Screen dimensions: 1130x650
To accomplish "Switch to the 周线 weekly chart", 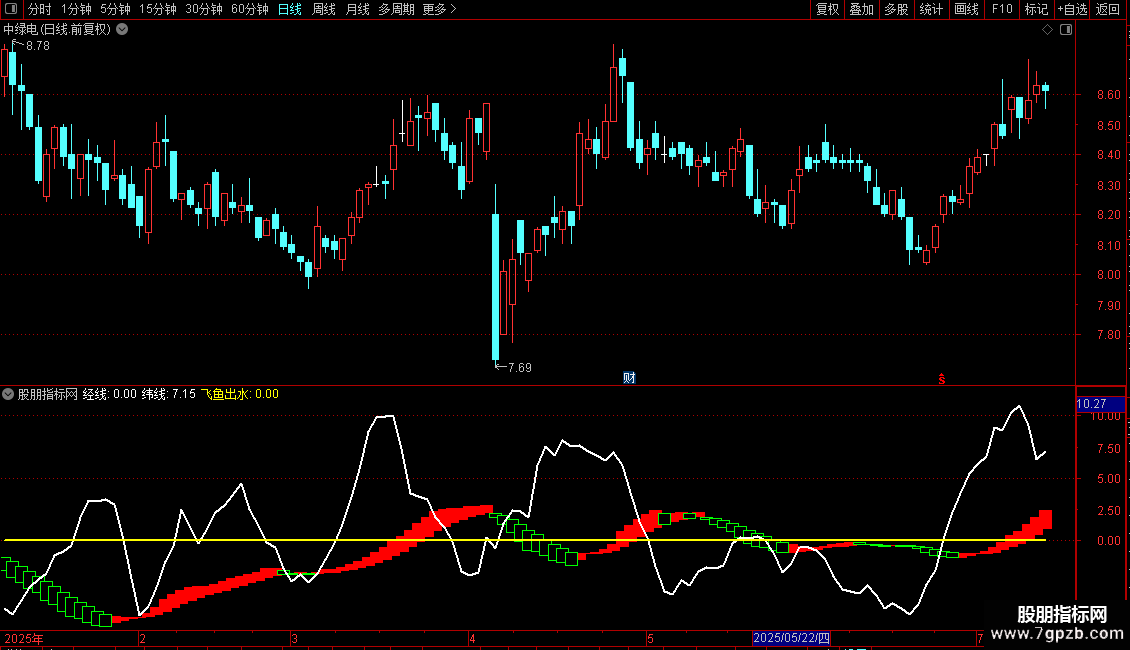I will 324,9.
